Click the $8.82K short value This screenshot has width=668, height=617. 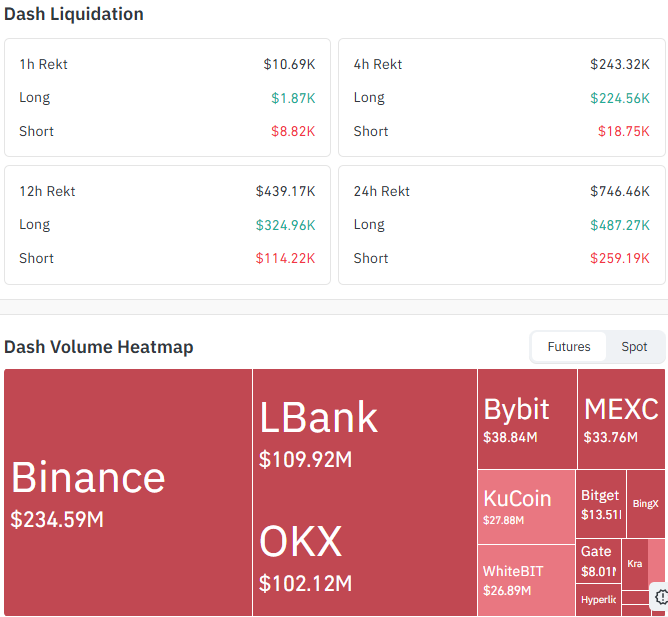tap(293, 131)
